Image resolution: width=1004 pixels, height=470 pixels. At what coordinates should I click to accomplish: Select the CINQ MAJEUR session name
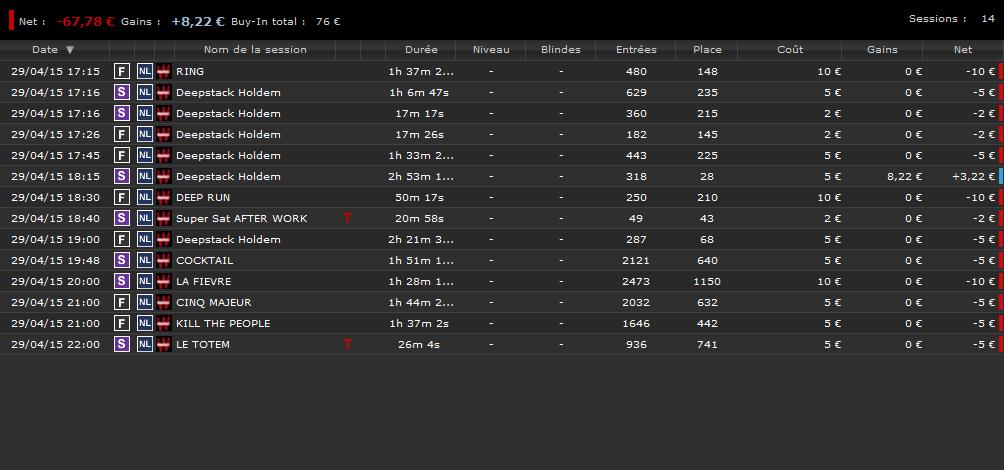click(213, 302)
